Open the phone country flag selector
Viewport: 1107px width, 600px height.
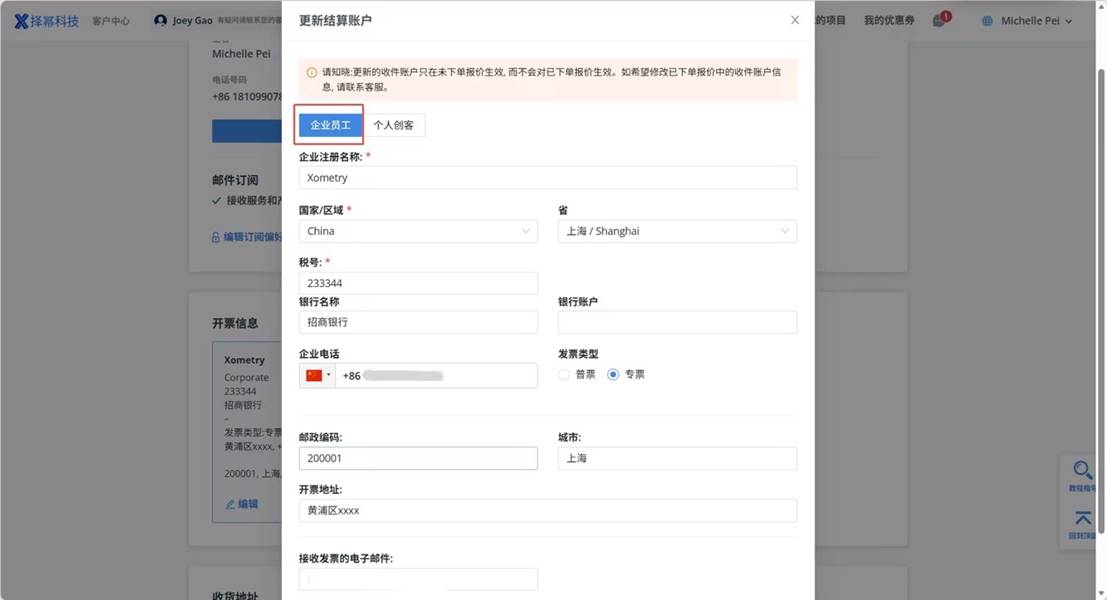pos(318,376)
